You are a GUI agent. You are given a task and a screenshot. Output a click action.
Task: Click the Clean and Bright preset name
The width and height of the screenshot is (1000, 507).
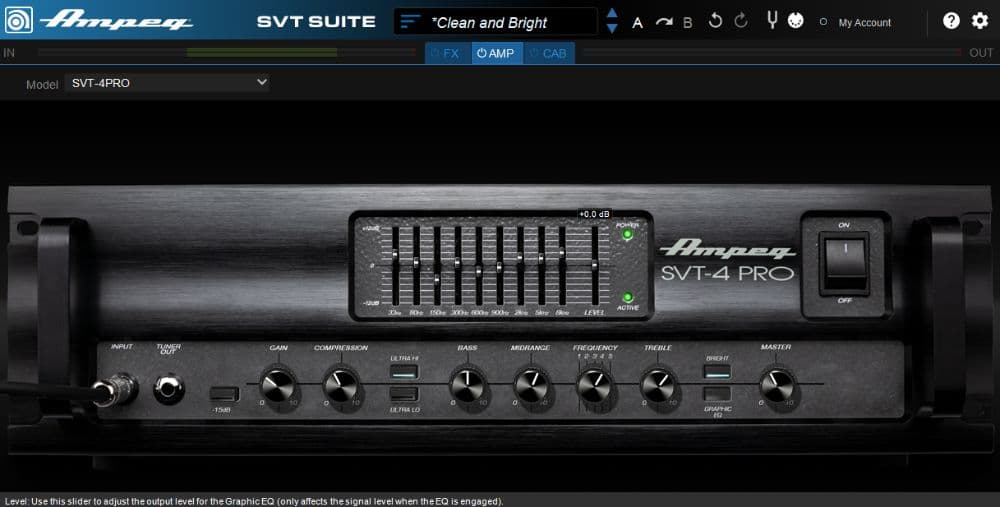tap(490, 23)
